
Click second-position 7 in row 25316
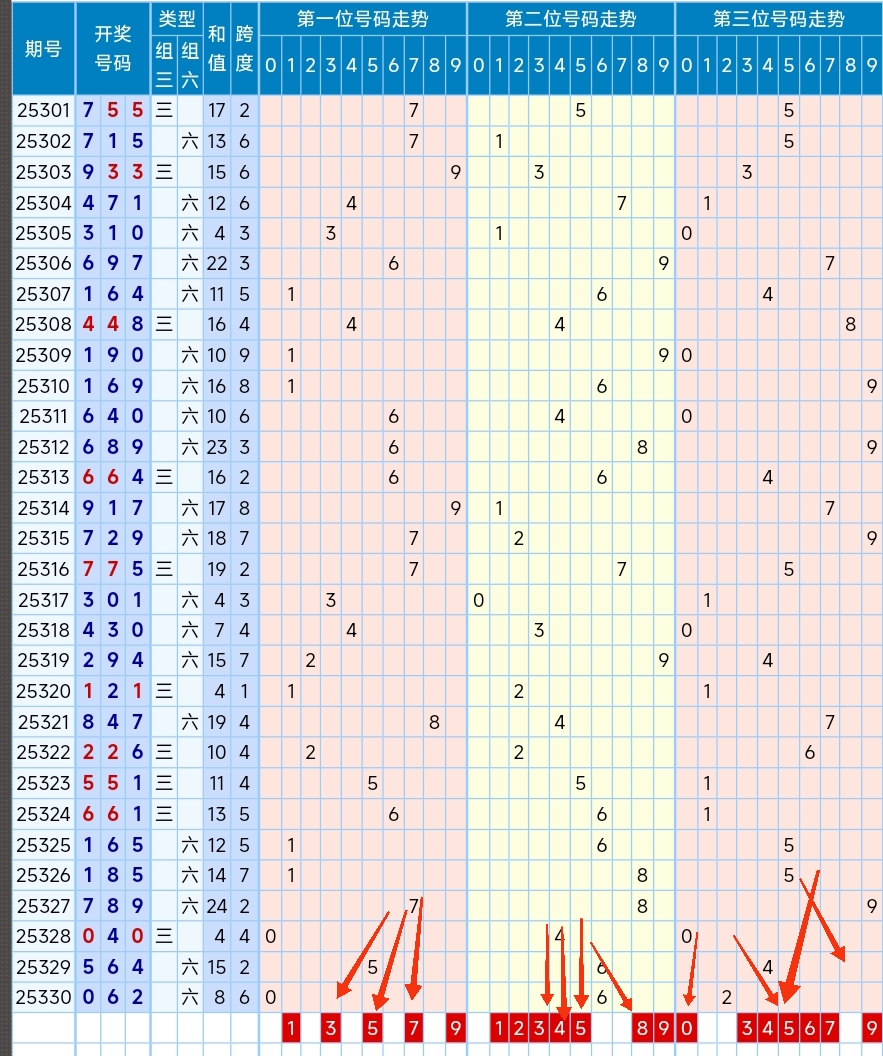(x=622, y=569)
